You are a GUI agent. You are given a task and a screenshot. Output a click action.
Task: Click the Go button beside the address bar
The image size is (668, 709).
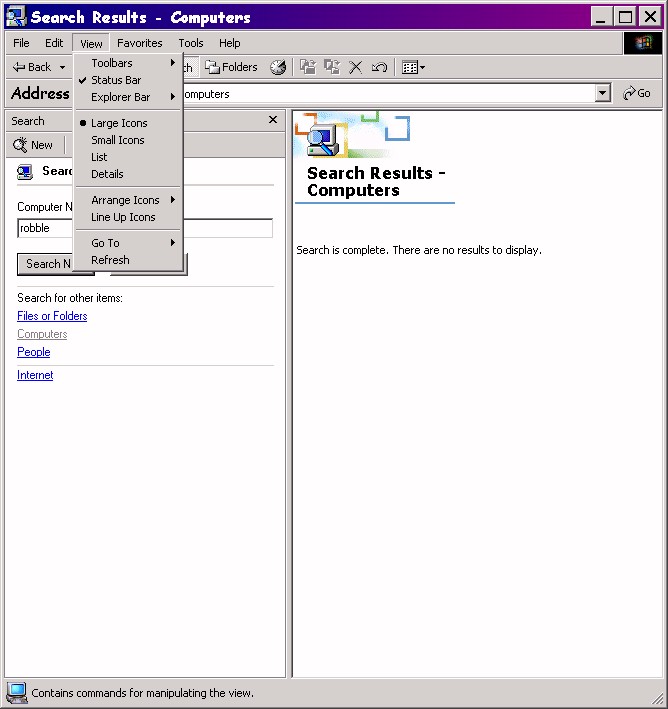[x=637, y=93]
